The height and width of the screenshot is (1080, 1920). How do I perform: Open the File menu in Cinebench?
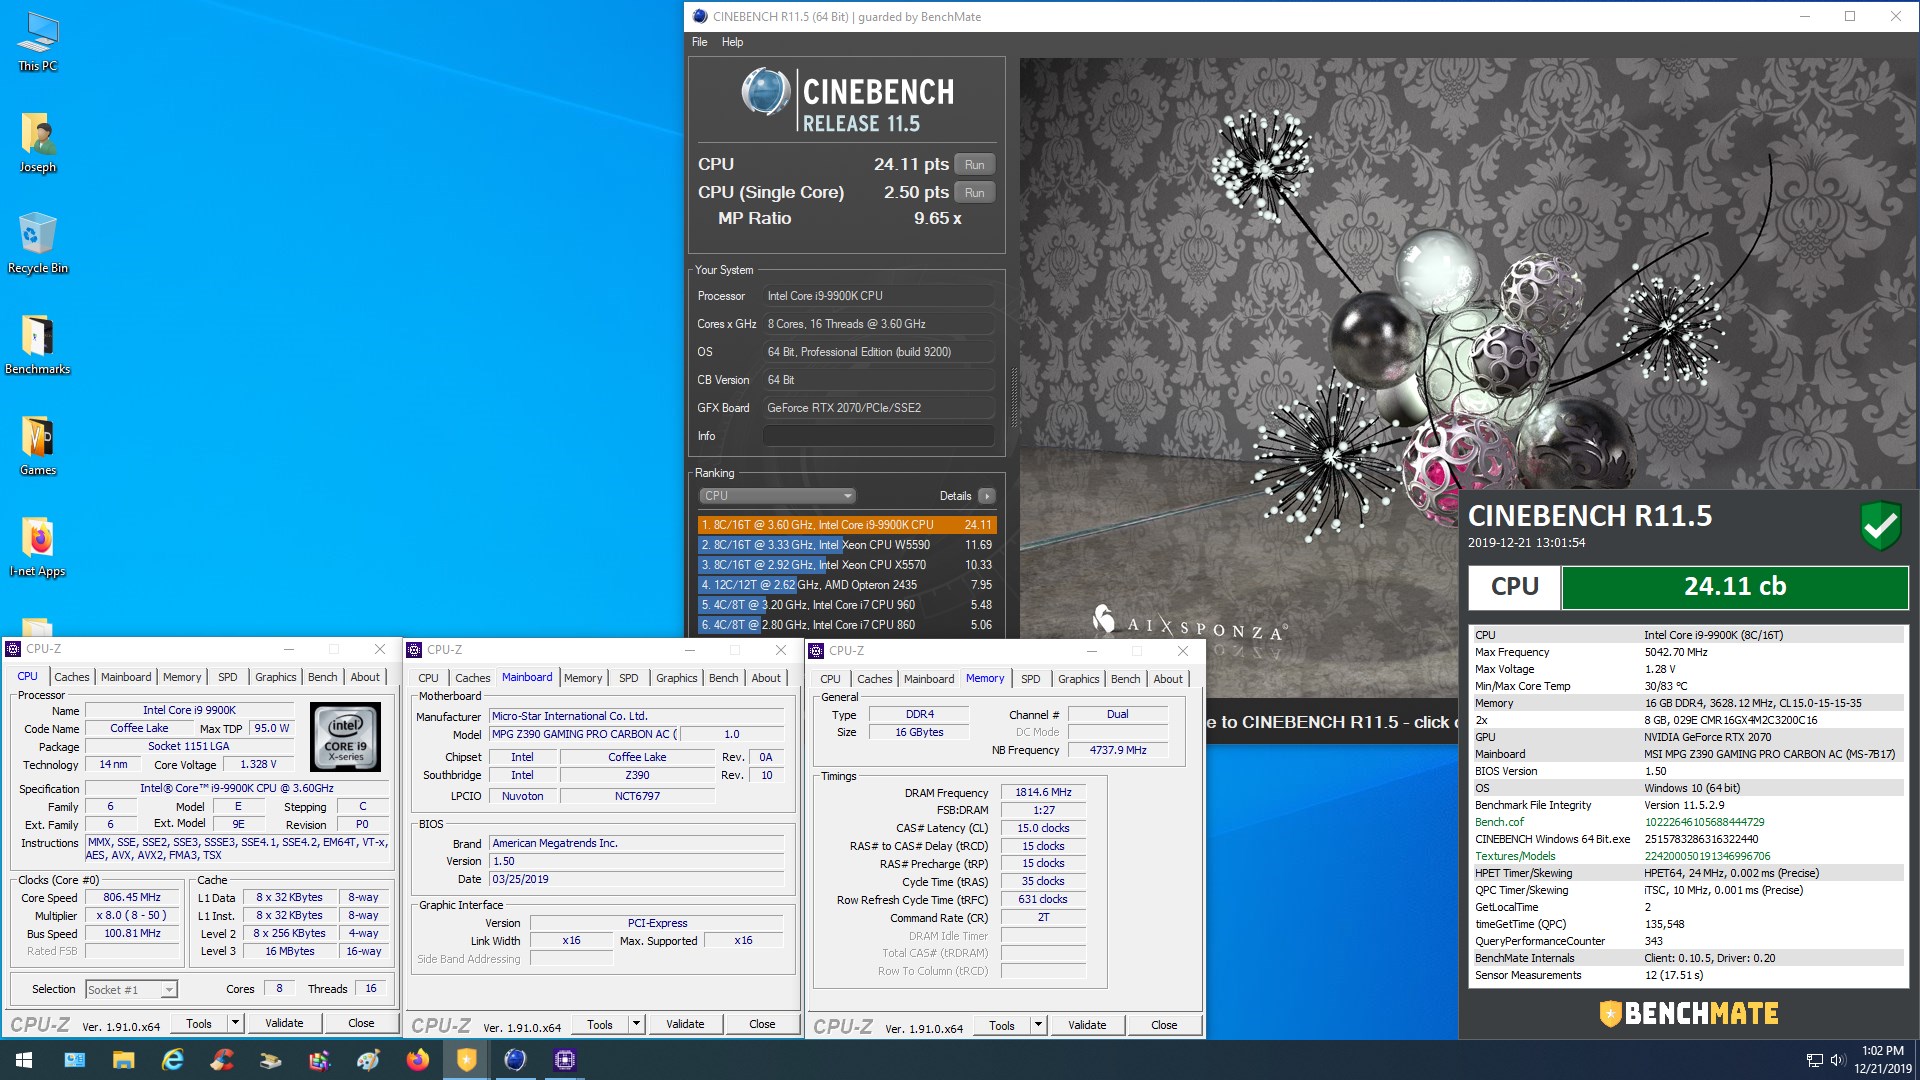(699, 42)
